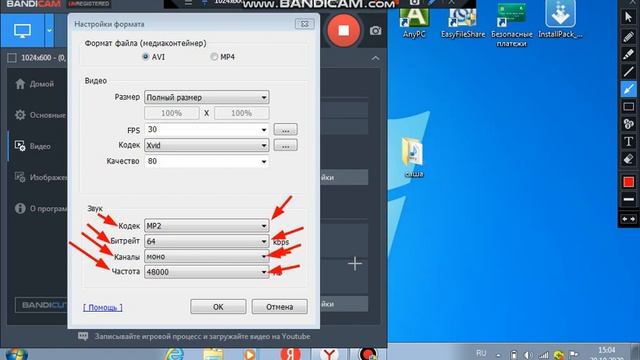640x360 pixels.
Task: Click the 100% height field
Action: point(241,113)
